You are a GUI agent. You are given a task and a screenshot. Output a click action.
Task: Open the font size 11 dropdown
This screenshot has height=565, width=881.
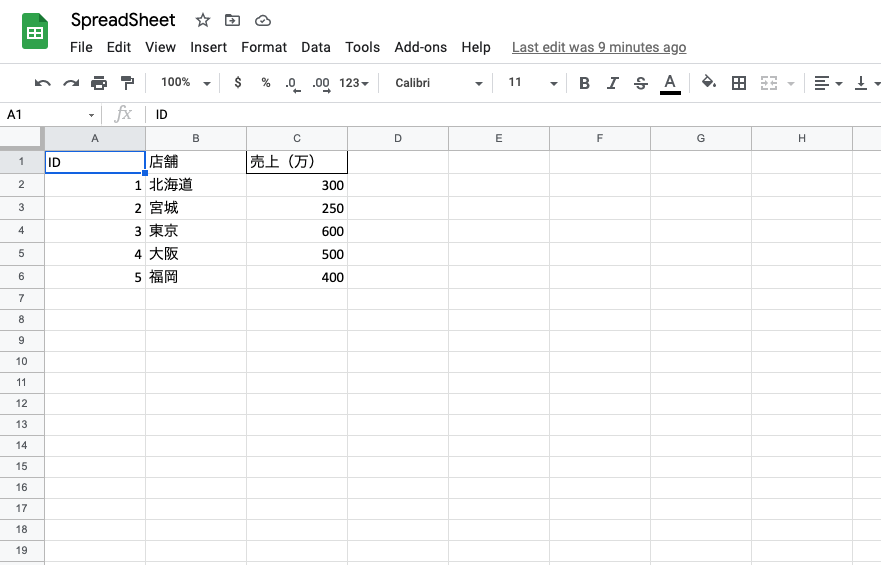tap(533, 83)
